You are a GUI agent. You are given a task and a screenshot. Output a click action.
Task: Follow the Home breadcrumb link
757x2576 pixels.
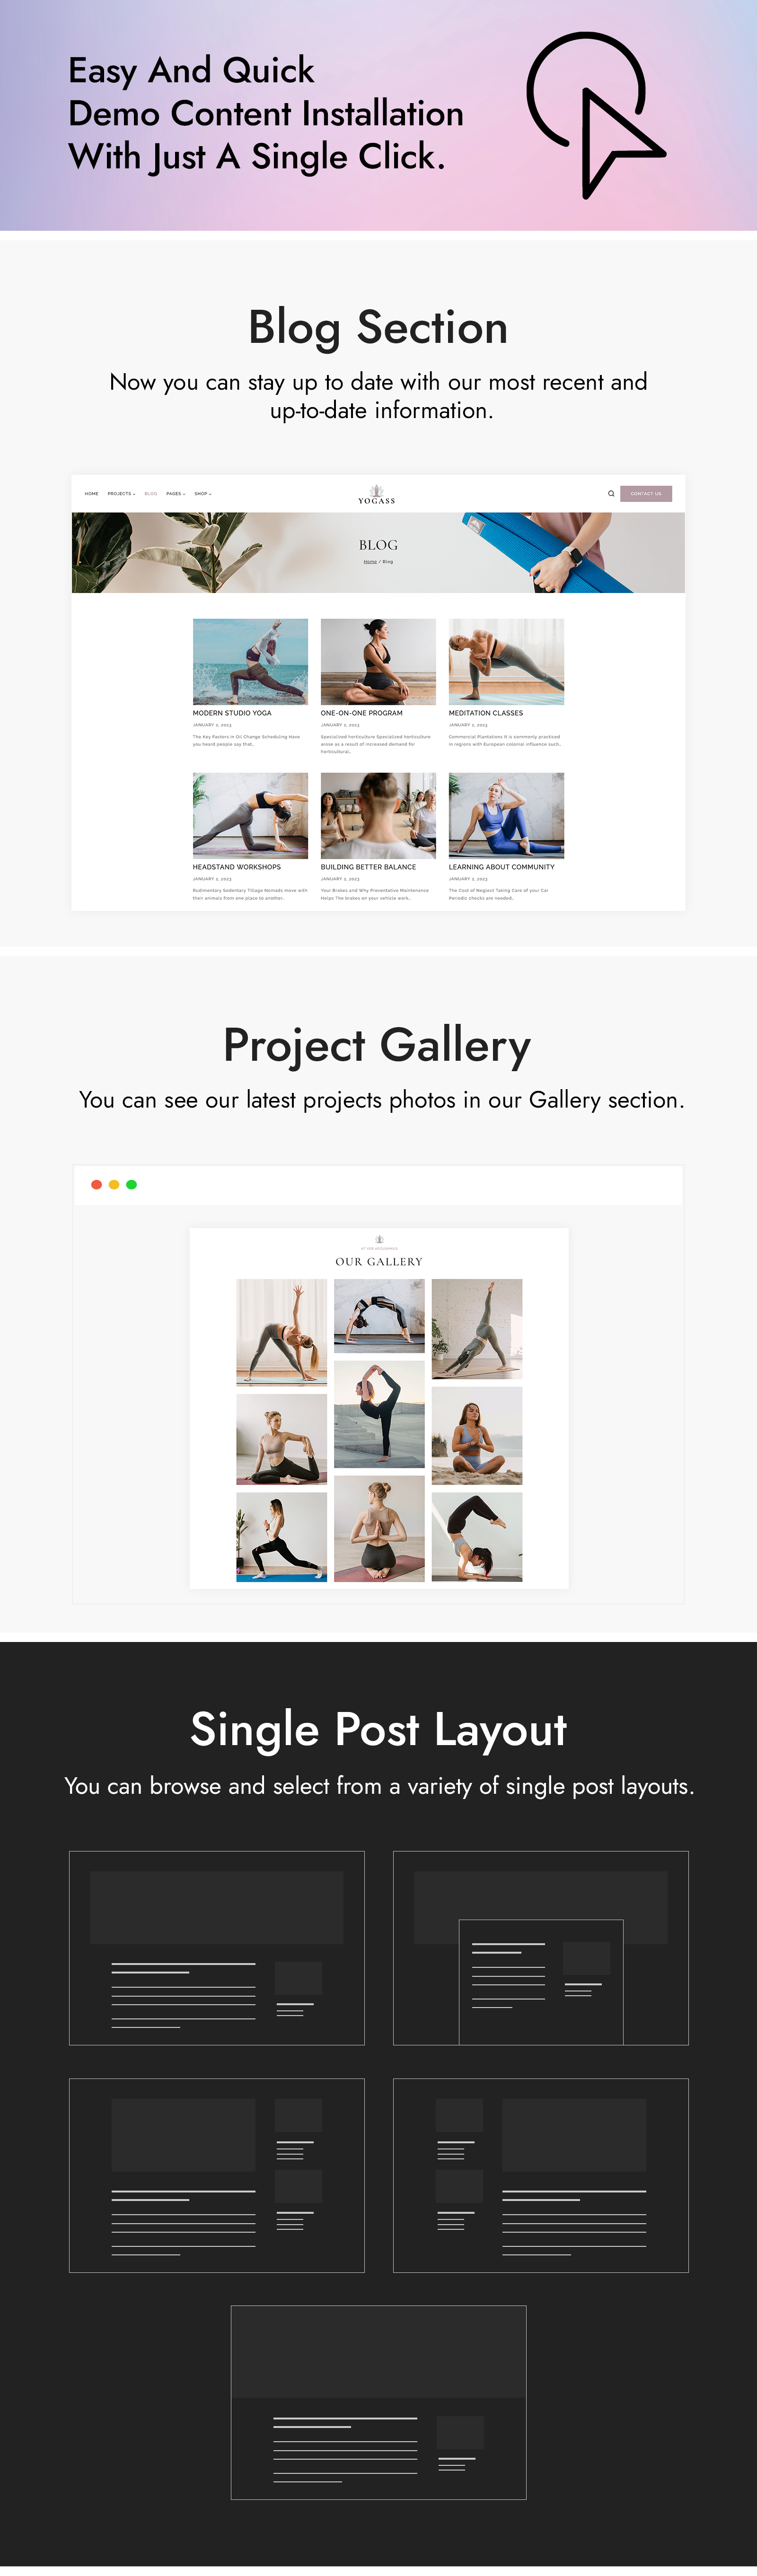pos(370,561)
